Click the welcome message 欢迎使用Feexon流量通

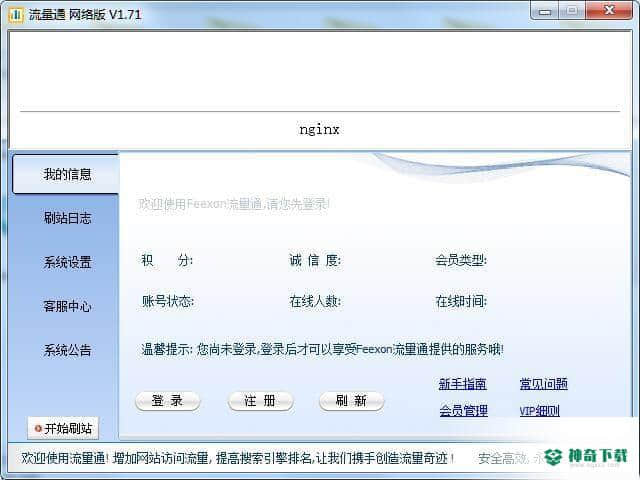(x=233, y=203)
